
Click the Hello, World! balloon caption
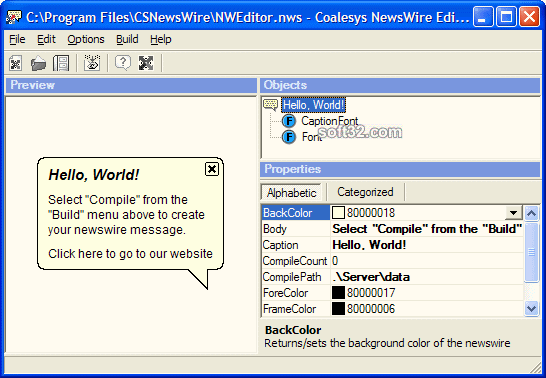pos(94,175)
